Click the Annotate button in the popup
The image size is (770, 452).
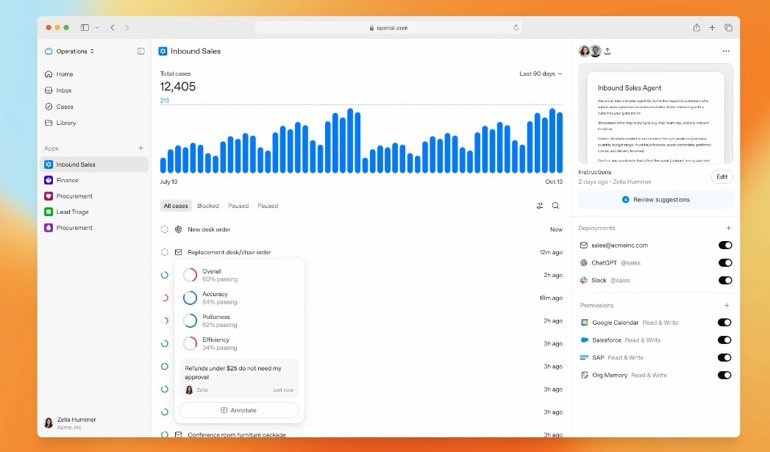239,410
